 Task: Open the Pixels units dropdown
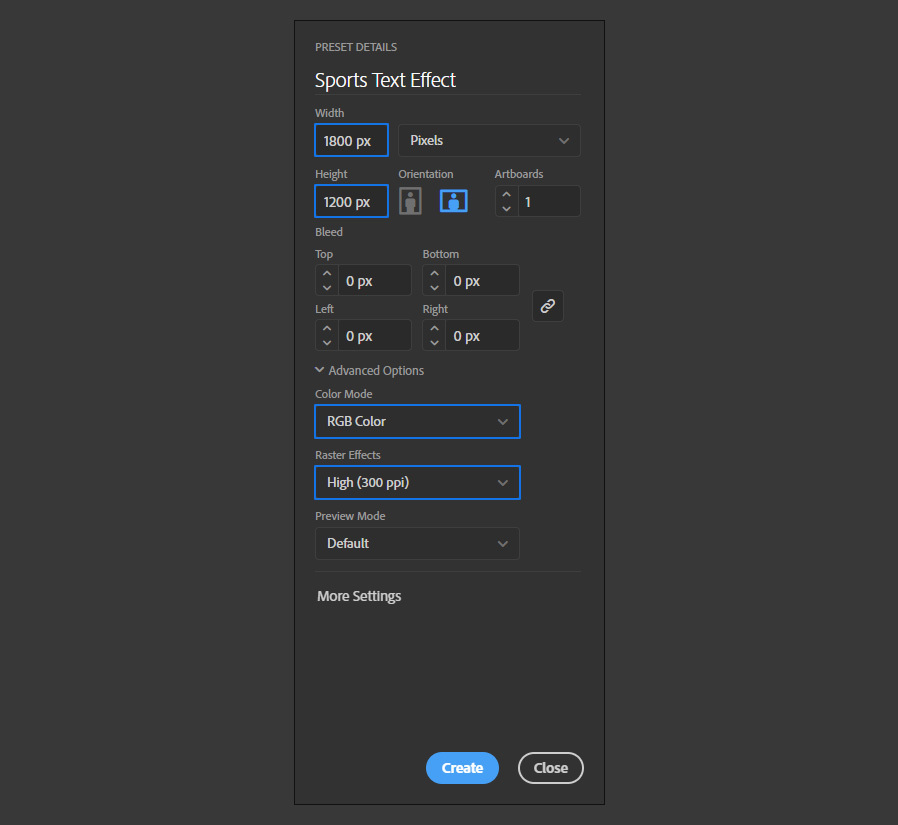click(x=489, y=140)
